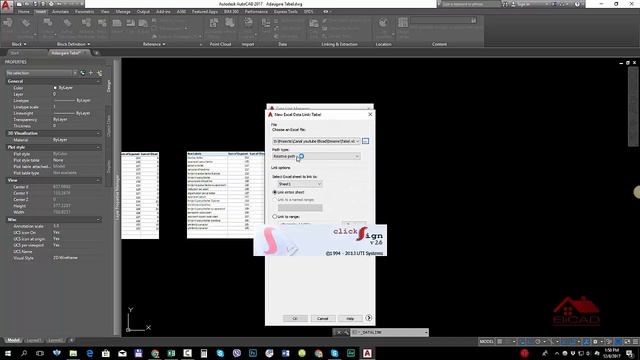Click the taskbar clock showing 1:58 PM
Viewport: 640px width, 360px height.
[611, 353]
